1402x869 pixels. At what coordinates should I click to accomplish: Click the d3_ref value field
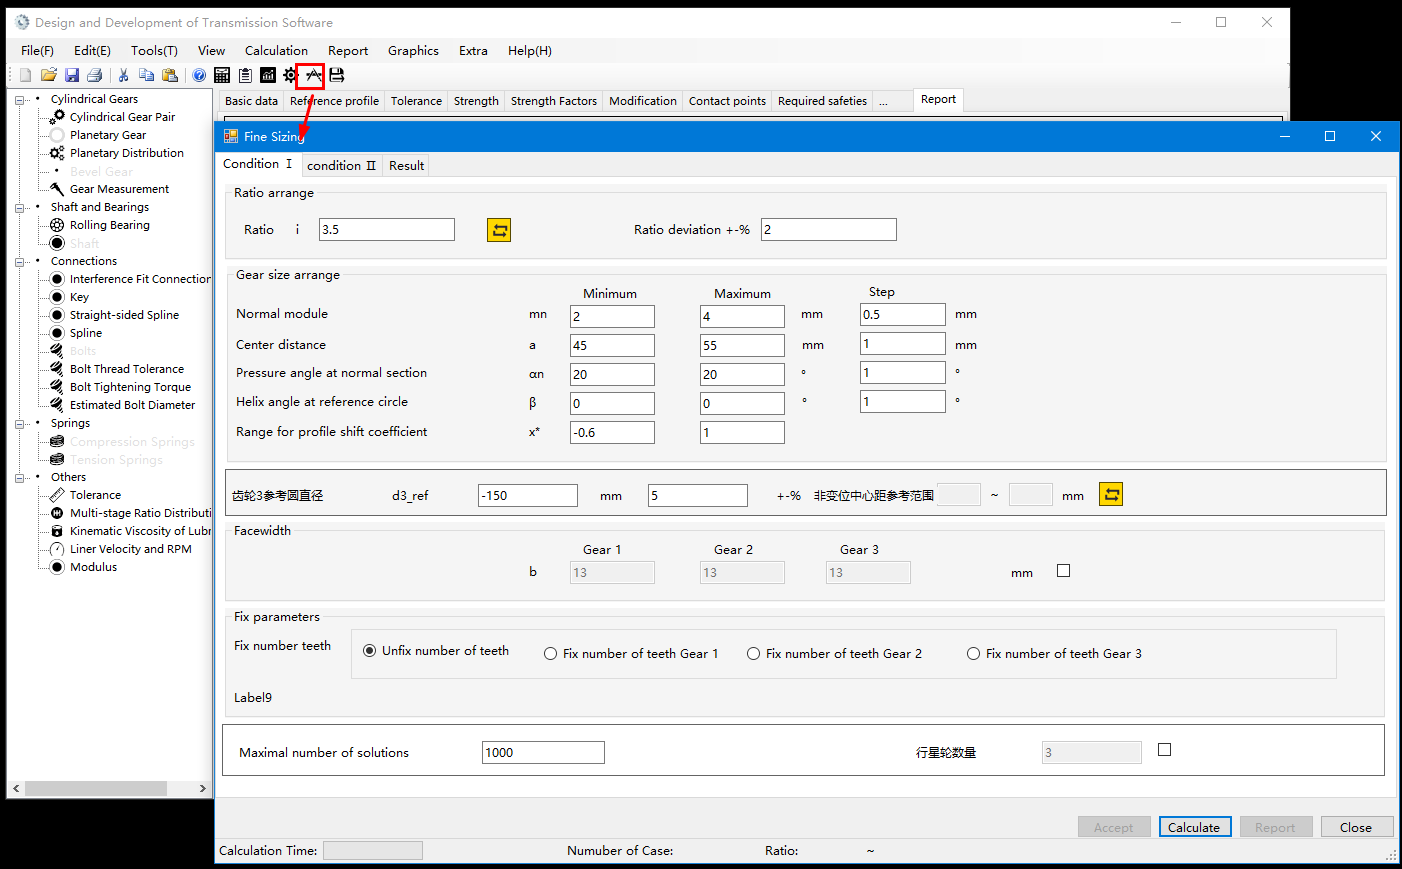click(x=528, y=495)
